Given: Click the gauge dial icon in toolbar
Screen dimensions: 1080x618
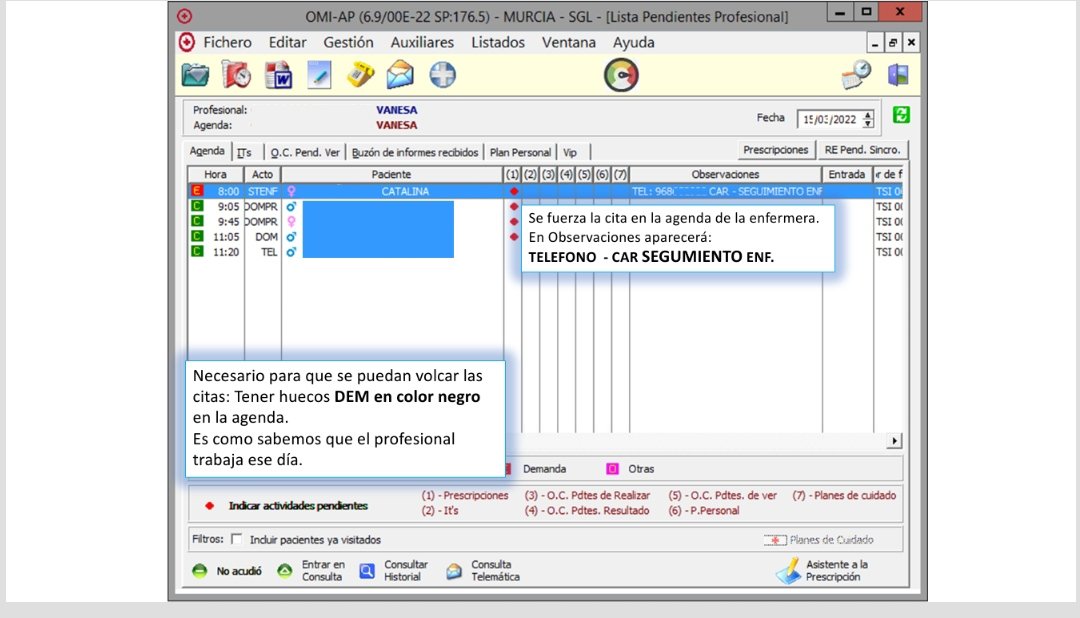Looking at the screenshot, I should (621, 75).
